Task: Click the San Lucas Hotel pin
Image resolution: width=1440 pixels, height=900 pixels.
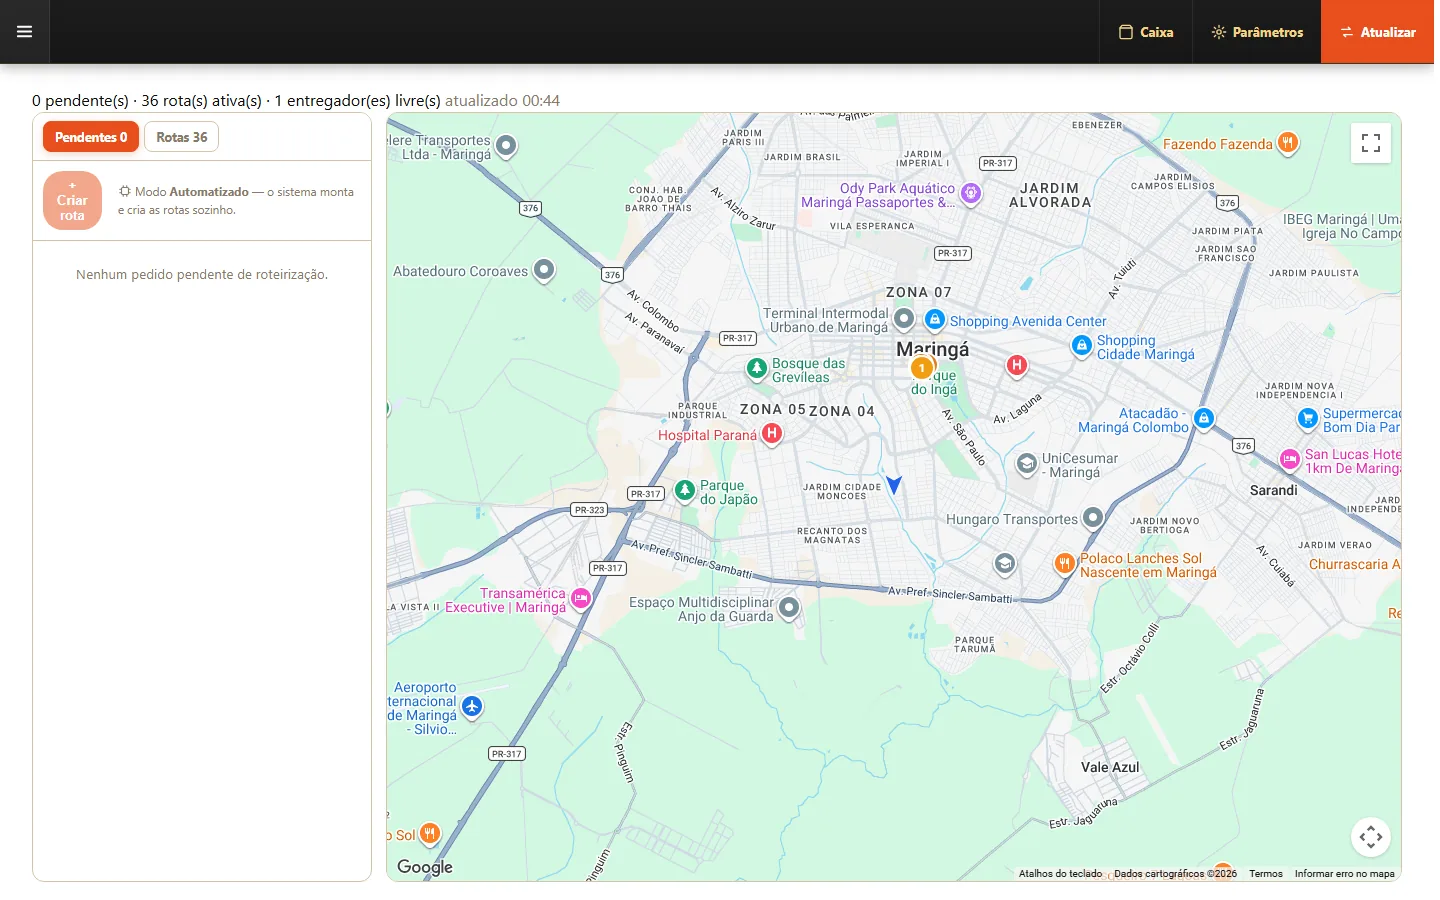Action: click(1290, 460)
